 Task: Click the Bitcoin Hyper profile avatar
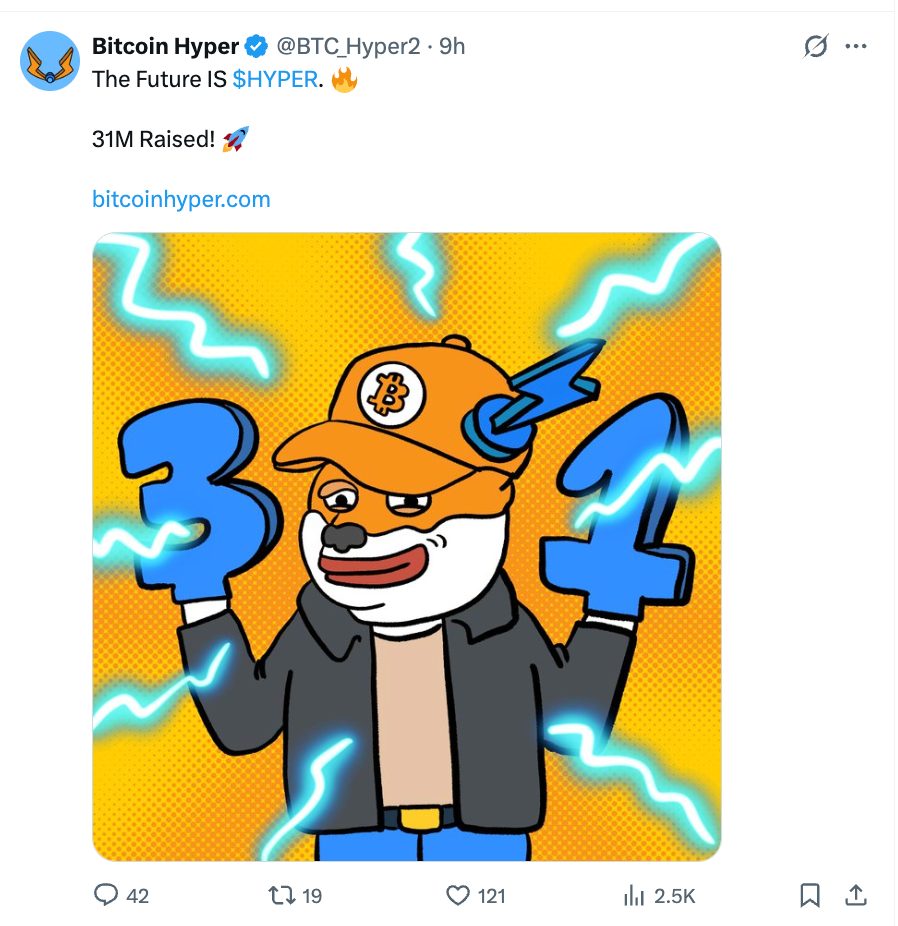(49, 61)
